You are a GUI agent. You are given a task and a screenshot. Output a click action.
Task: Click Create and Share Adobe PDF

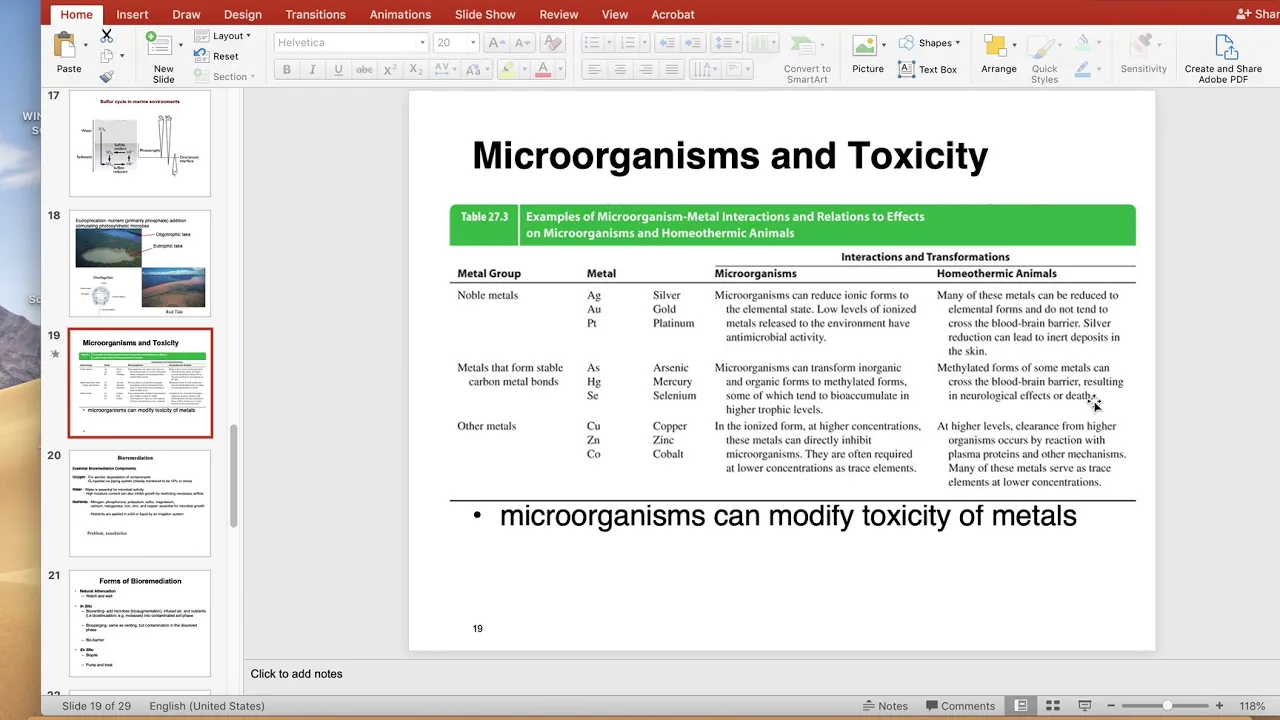1223,59
